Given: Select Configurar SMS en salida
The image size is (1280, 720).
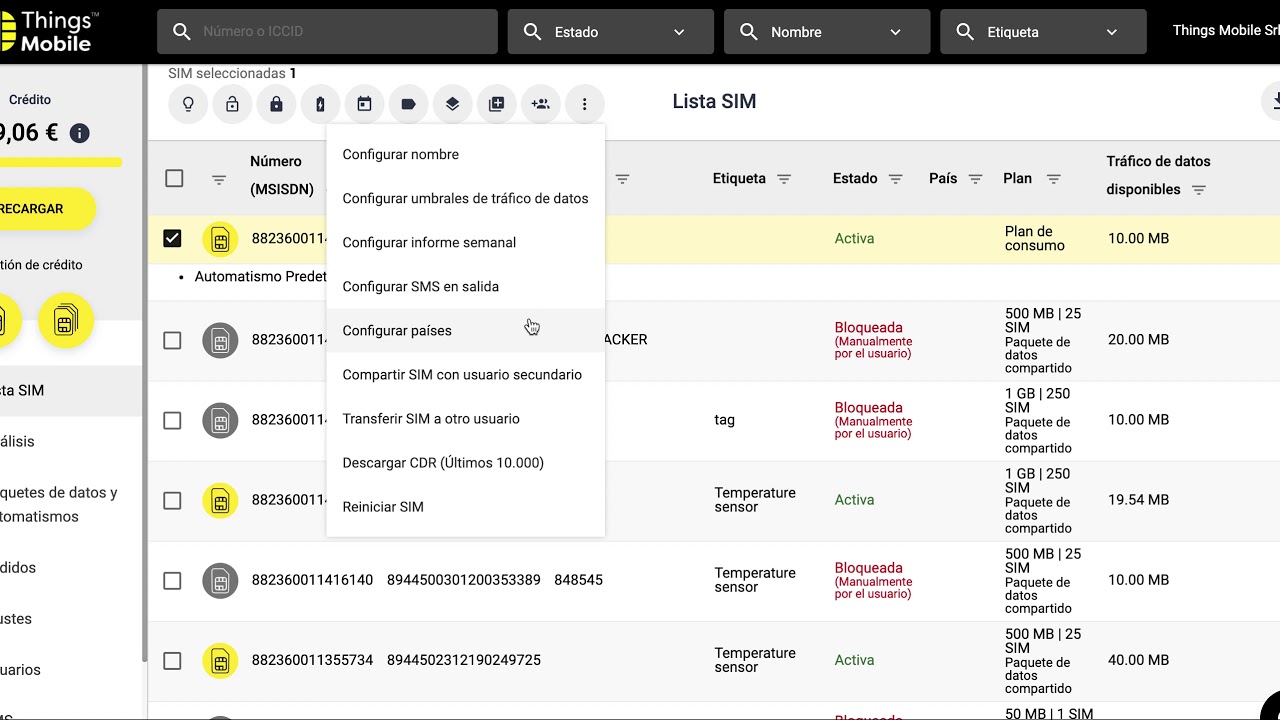Looking at the screenshot, I should click(465, 286).
